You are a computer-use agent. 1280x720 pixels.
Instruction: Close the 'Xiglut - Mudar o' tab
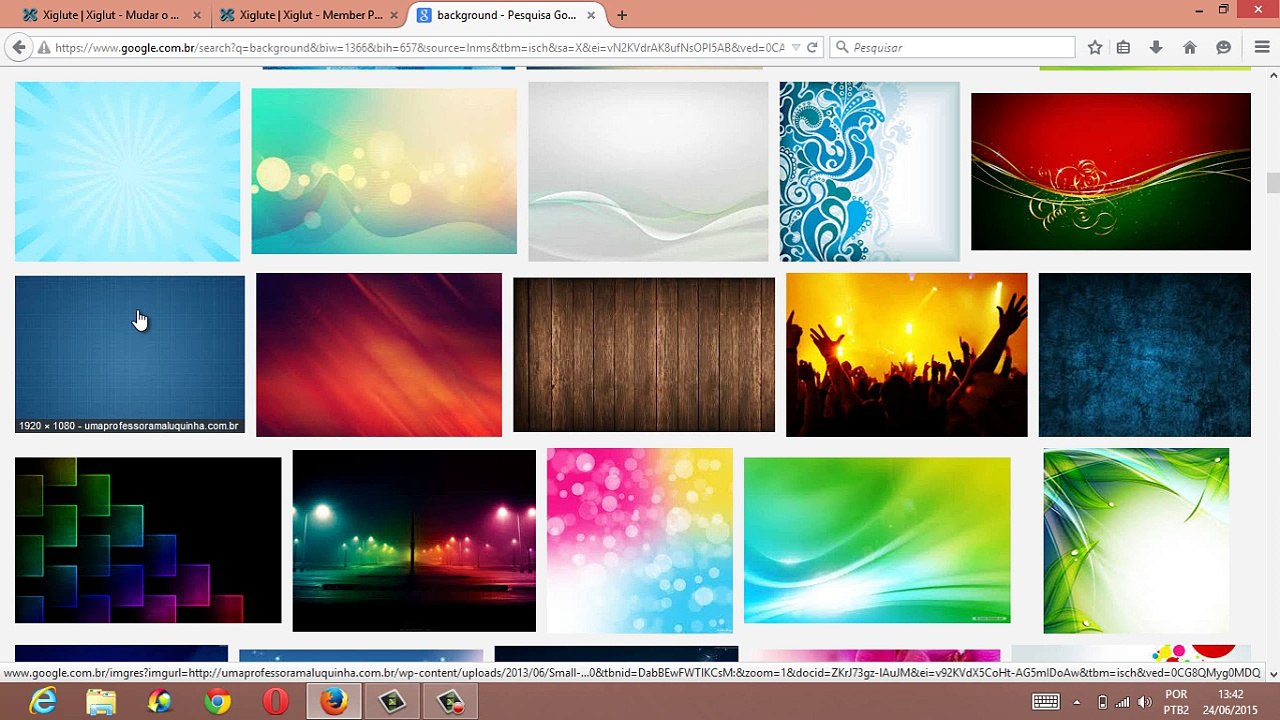(x=197, y=15)
